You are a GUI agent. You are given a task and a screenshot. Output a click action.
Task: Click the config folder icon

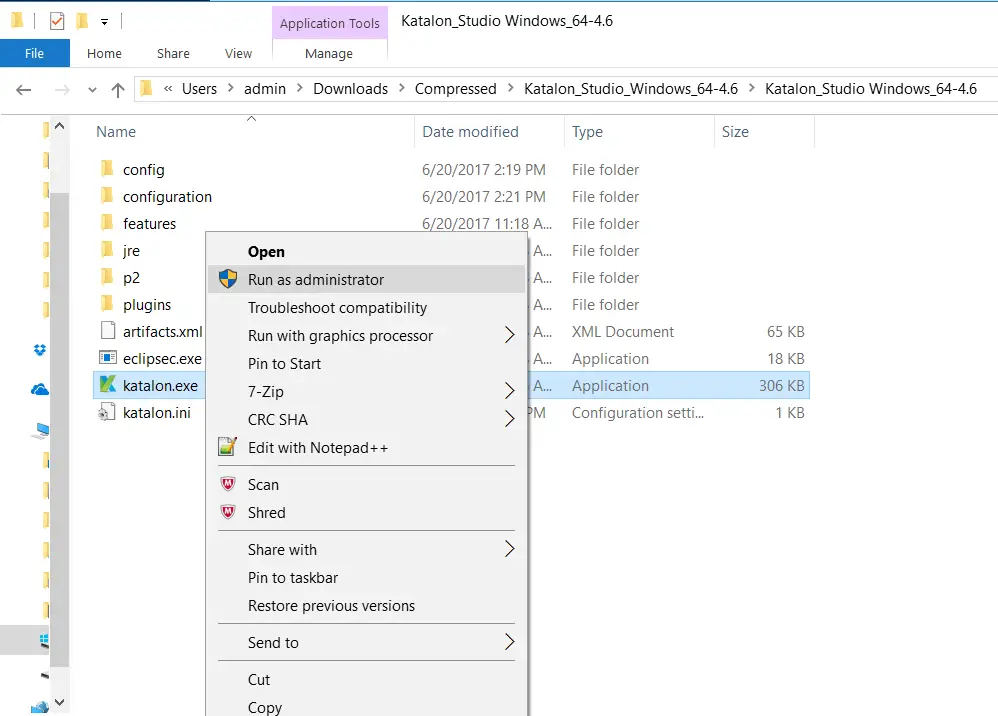107,169
